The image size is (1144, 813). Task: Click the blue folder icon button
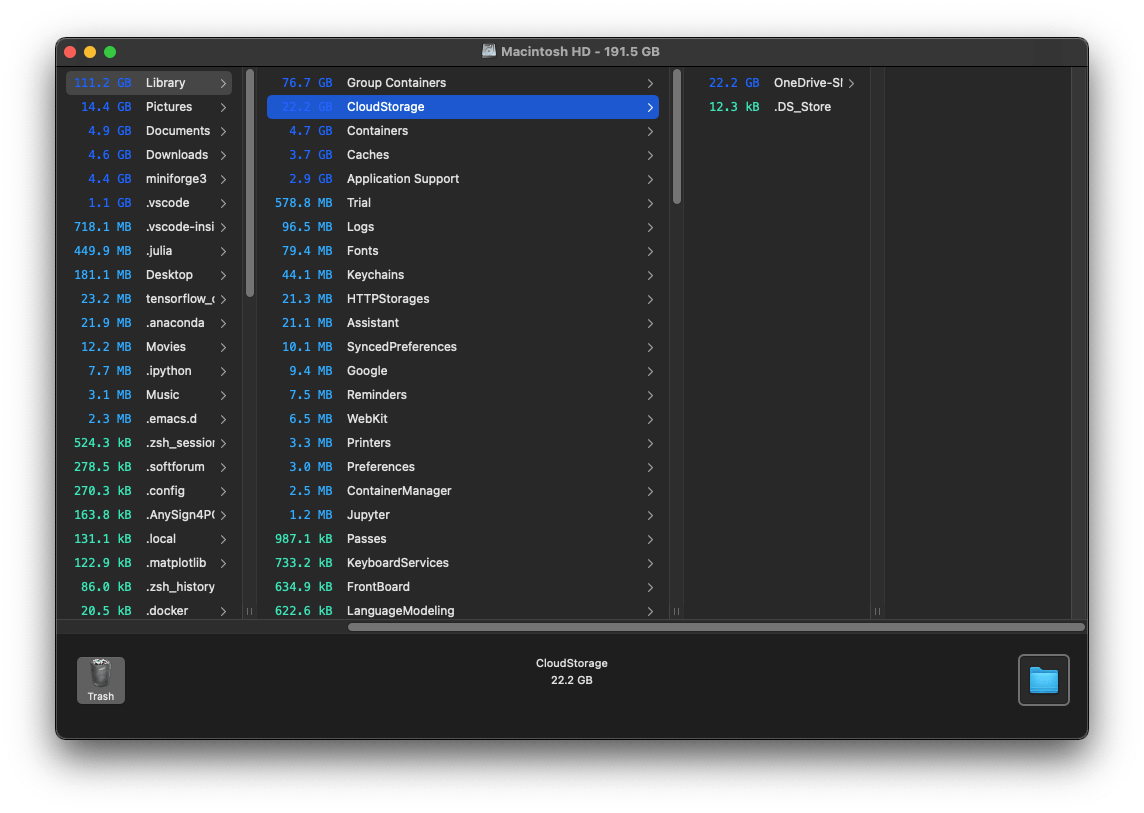point(1043,680)
